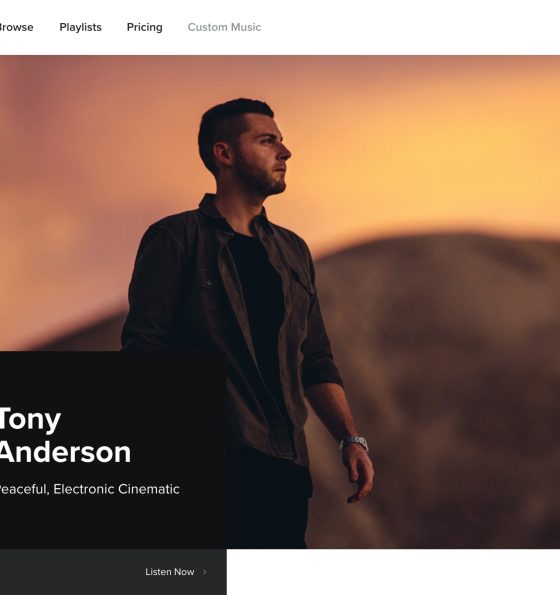Click the word Electronic in the subtitle
This screenshot has width=560, height=600.
pos(83,489)
